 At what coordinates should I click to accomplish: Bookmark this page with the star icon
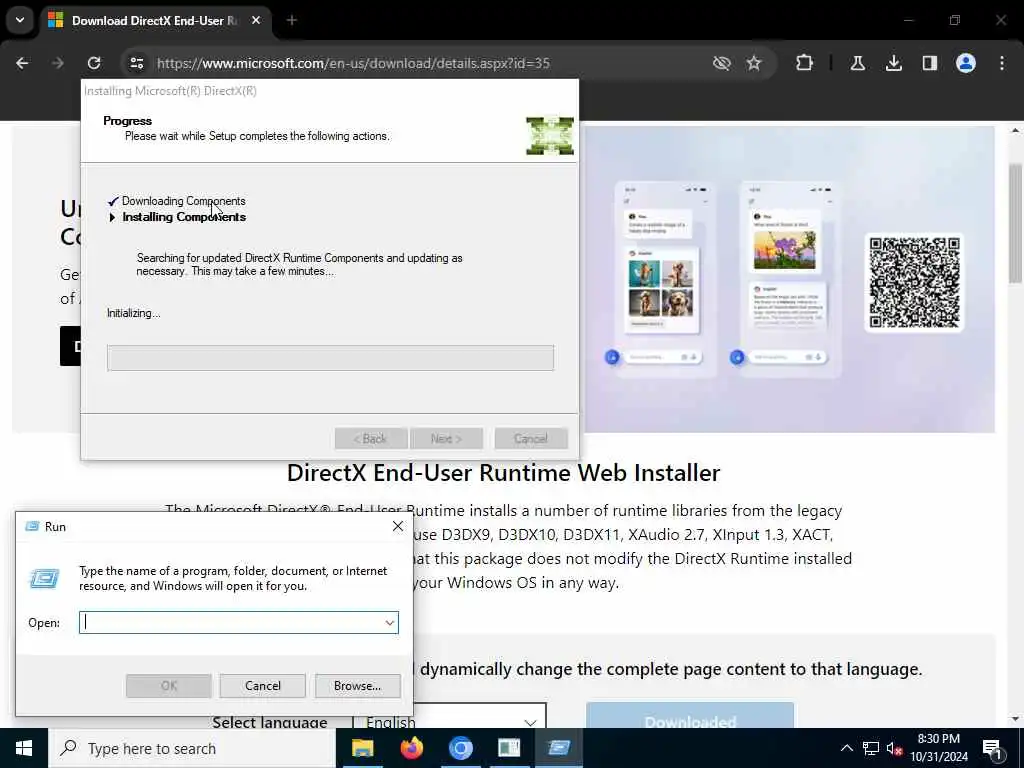(754, 63)
